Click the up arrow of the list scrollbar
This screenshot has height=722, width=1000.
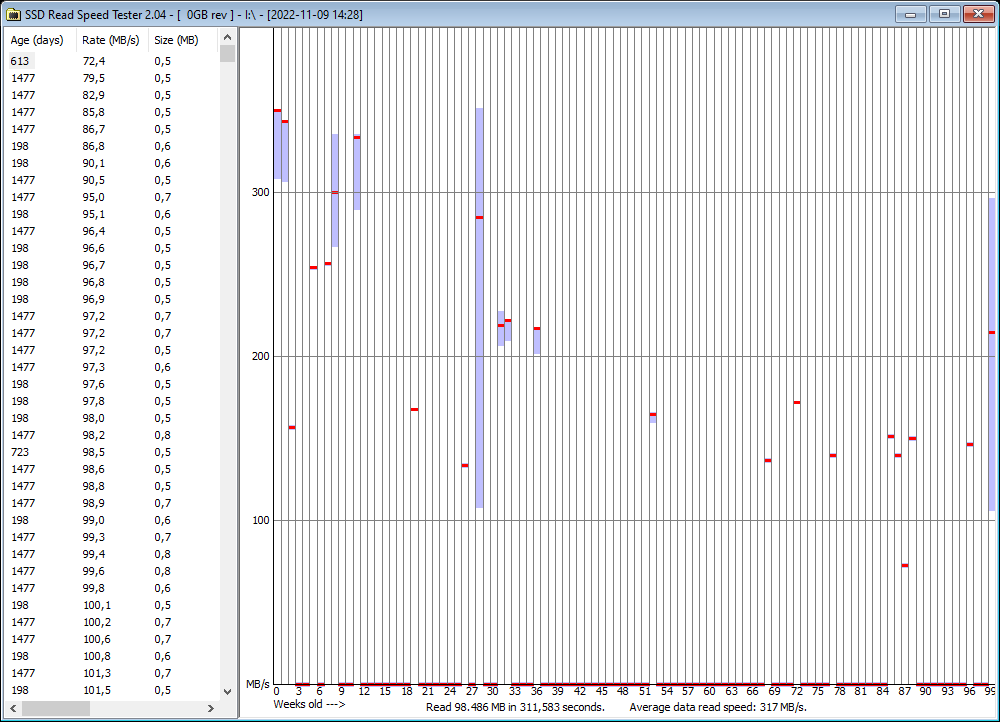click(227, 36)
